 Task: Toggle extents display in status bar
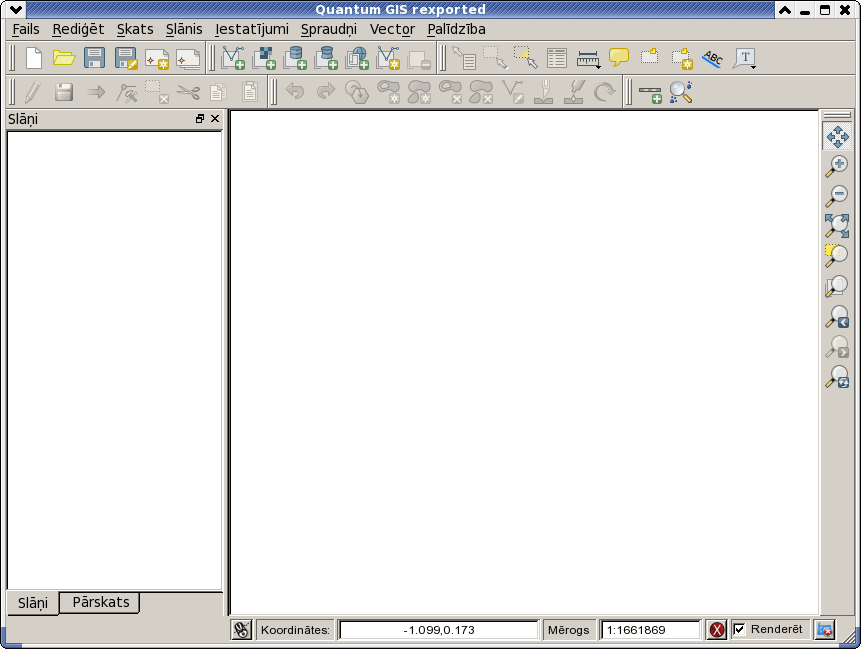click(x=241, y=630)
